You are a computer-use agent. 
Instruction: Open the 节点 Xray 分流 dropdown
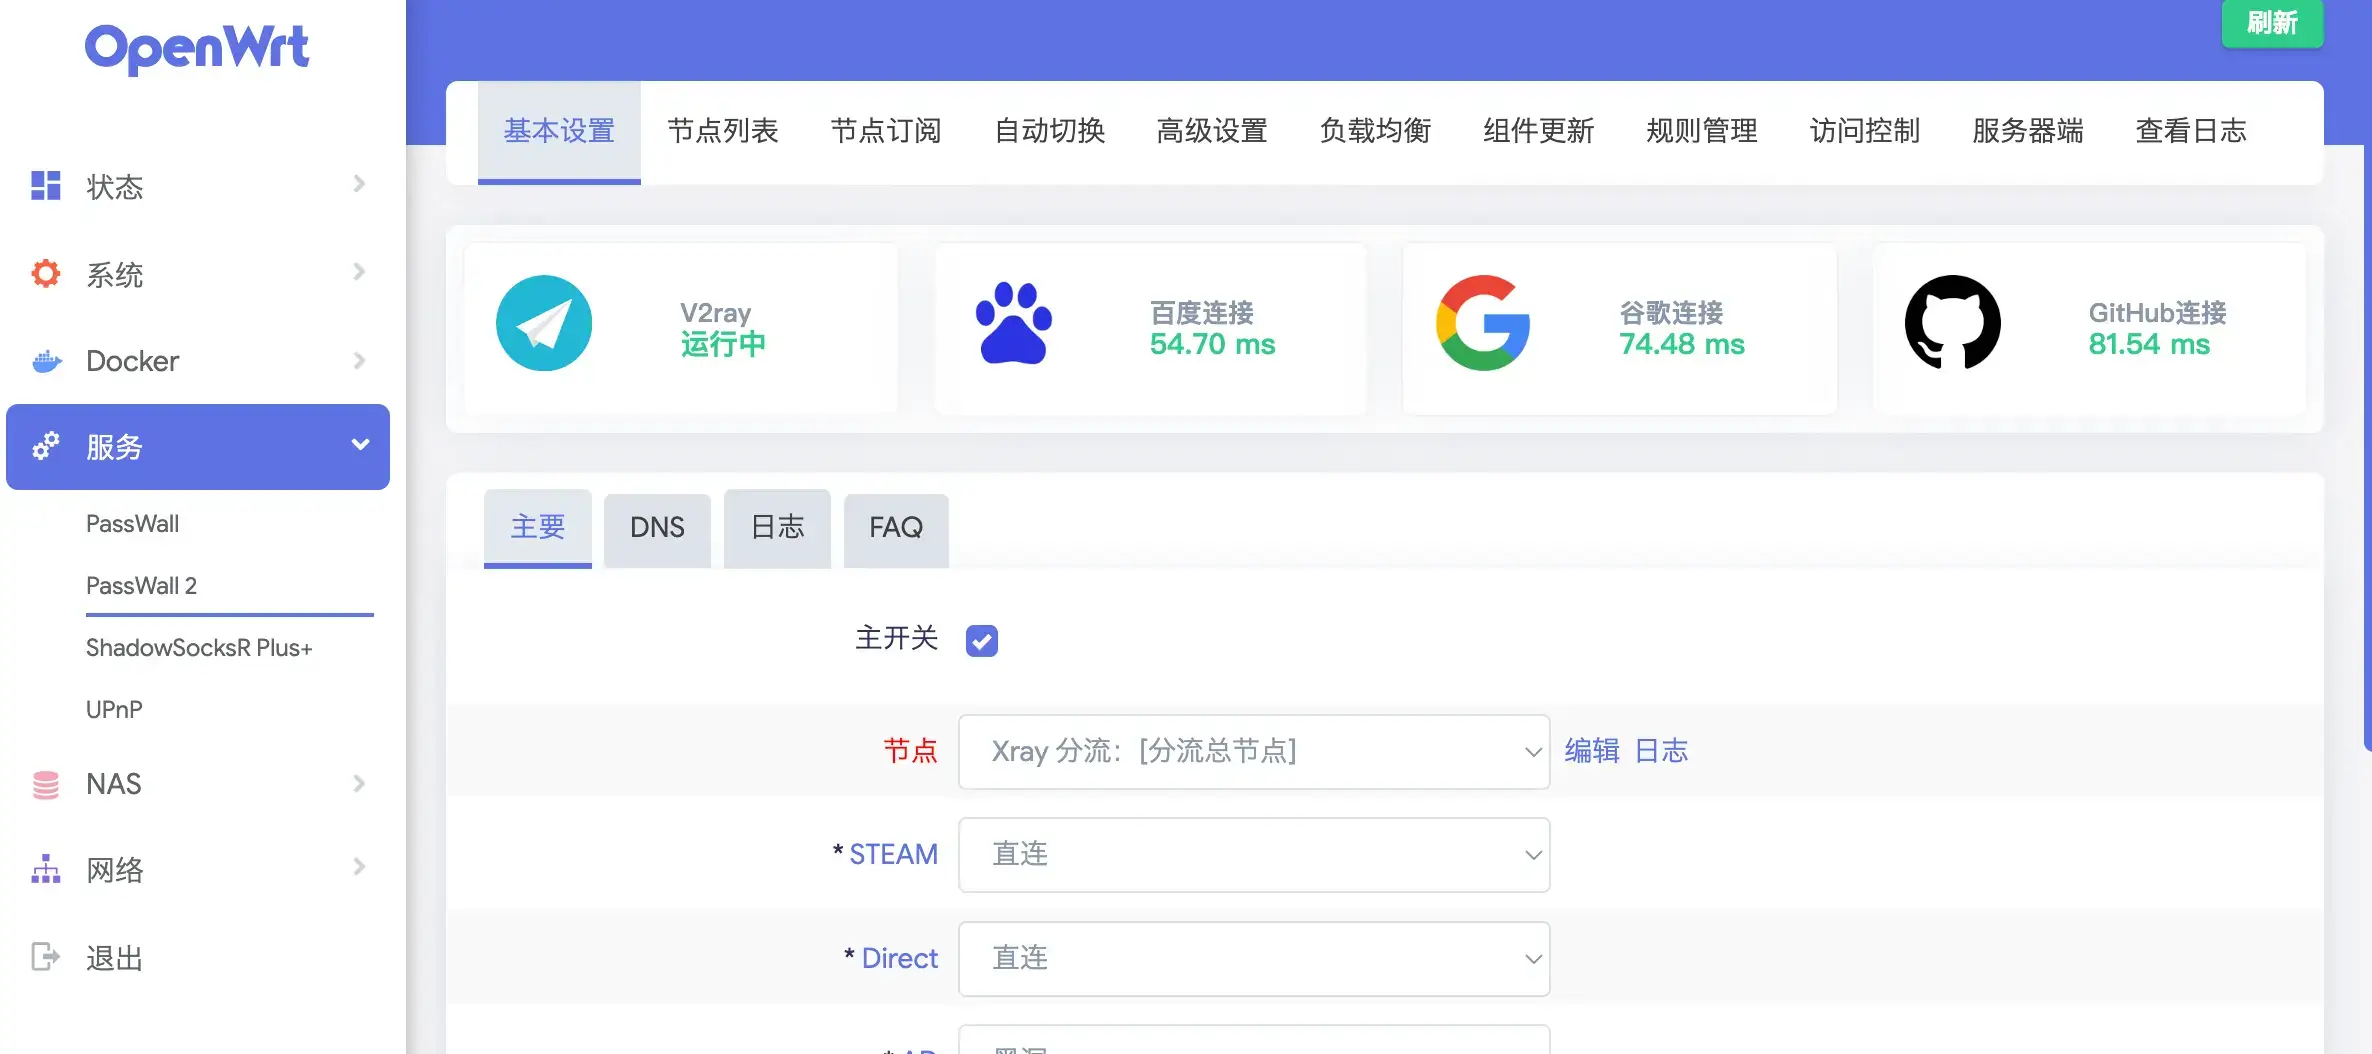coord(1254,752)
